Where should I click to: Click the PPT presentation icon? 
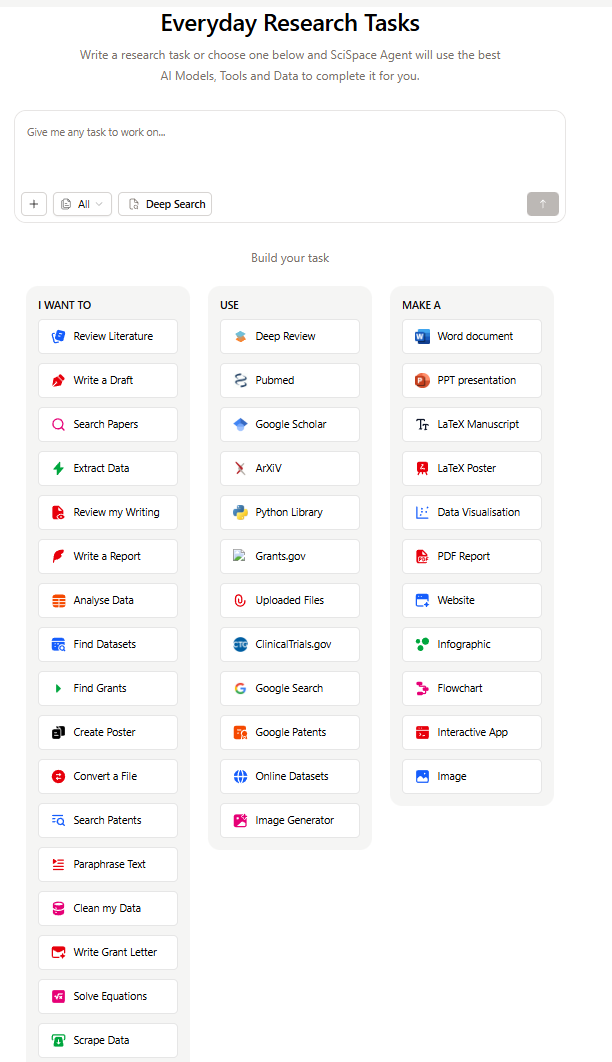pos(422,381)
